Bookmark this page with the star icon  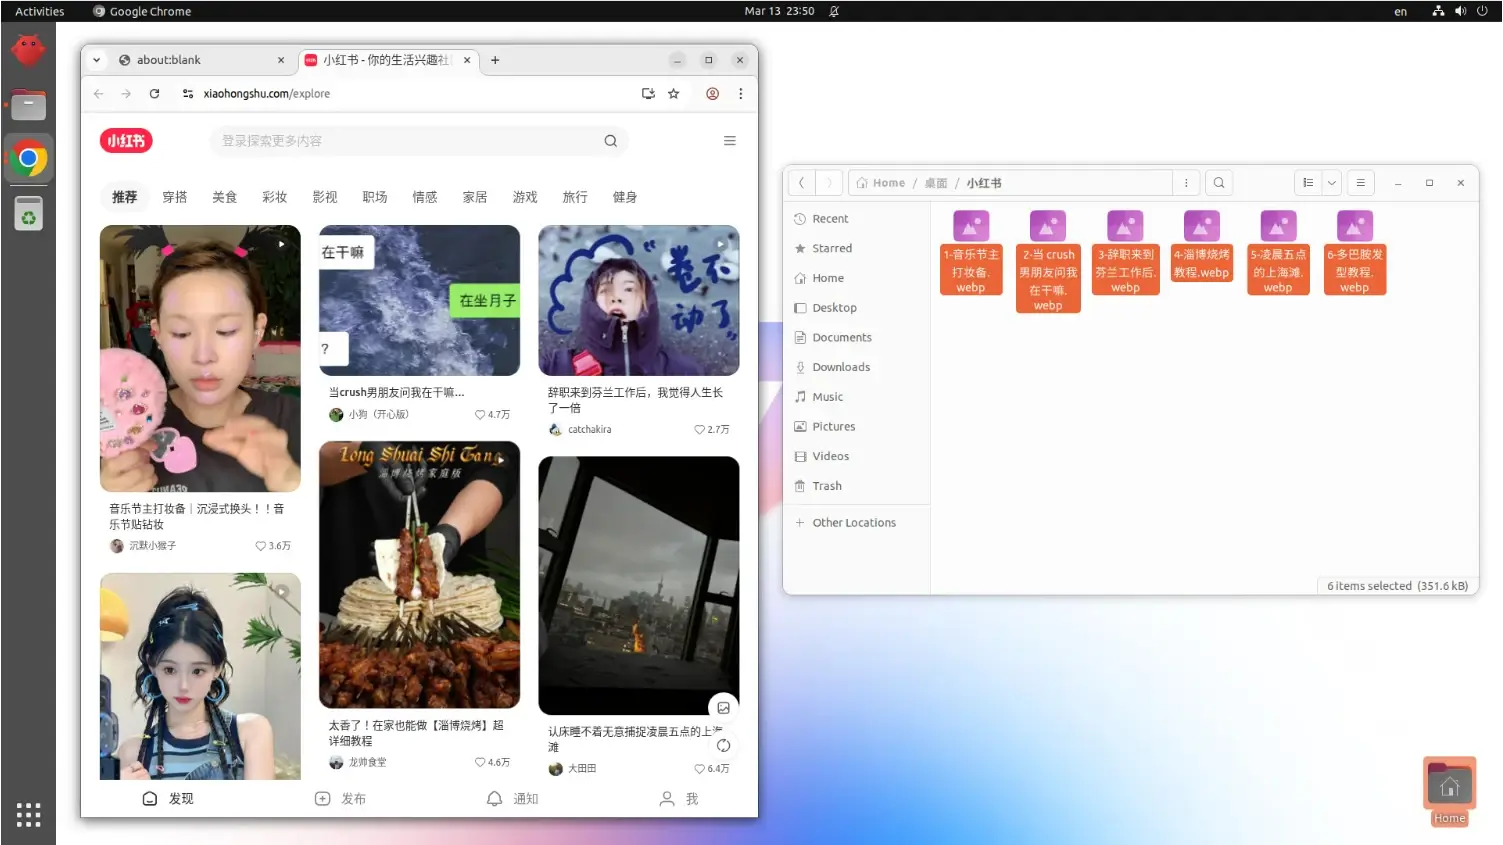click(674, 94)
